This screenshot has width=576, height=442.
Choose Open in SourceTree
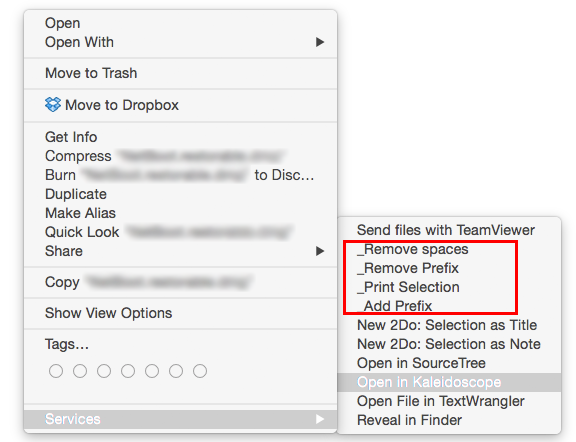[x=421, y=363]
